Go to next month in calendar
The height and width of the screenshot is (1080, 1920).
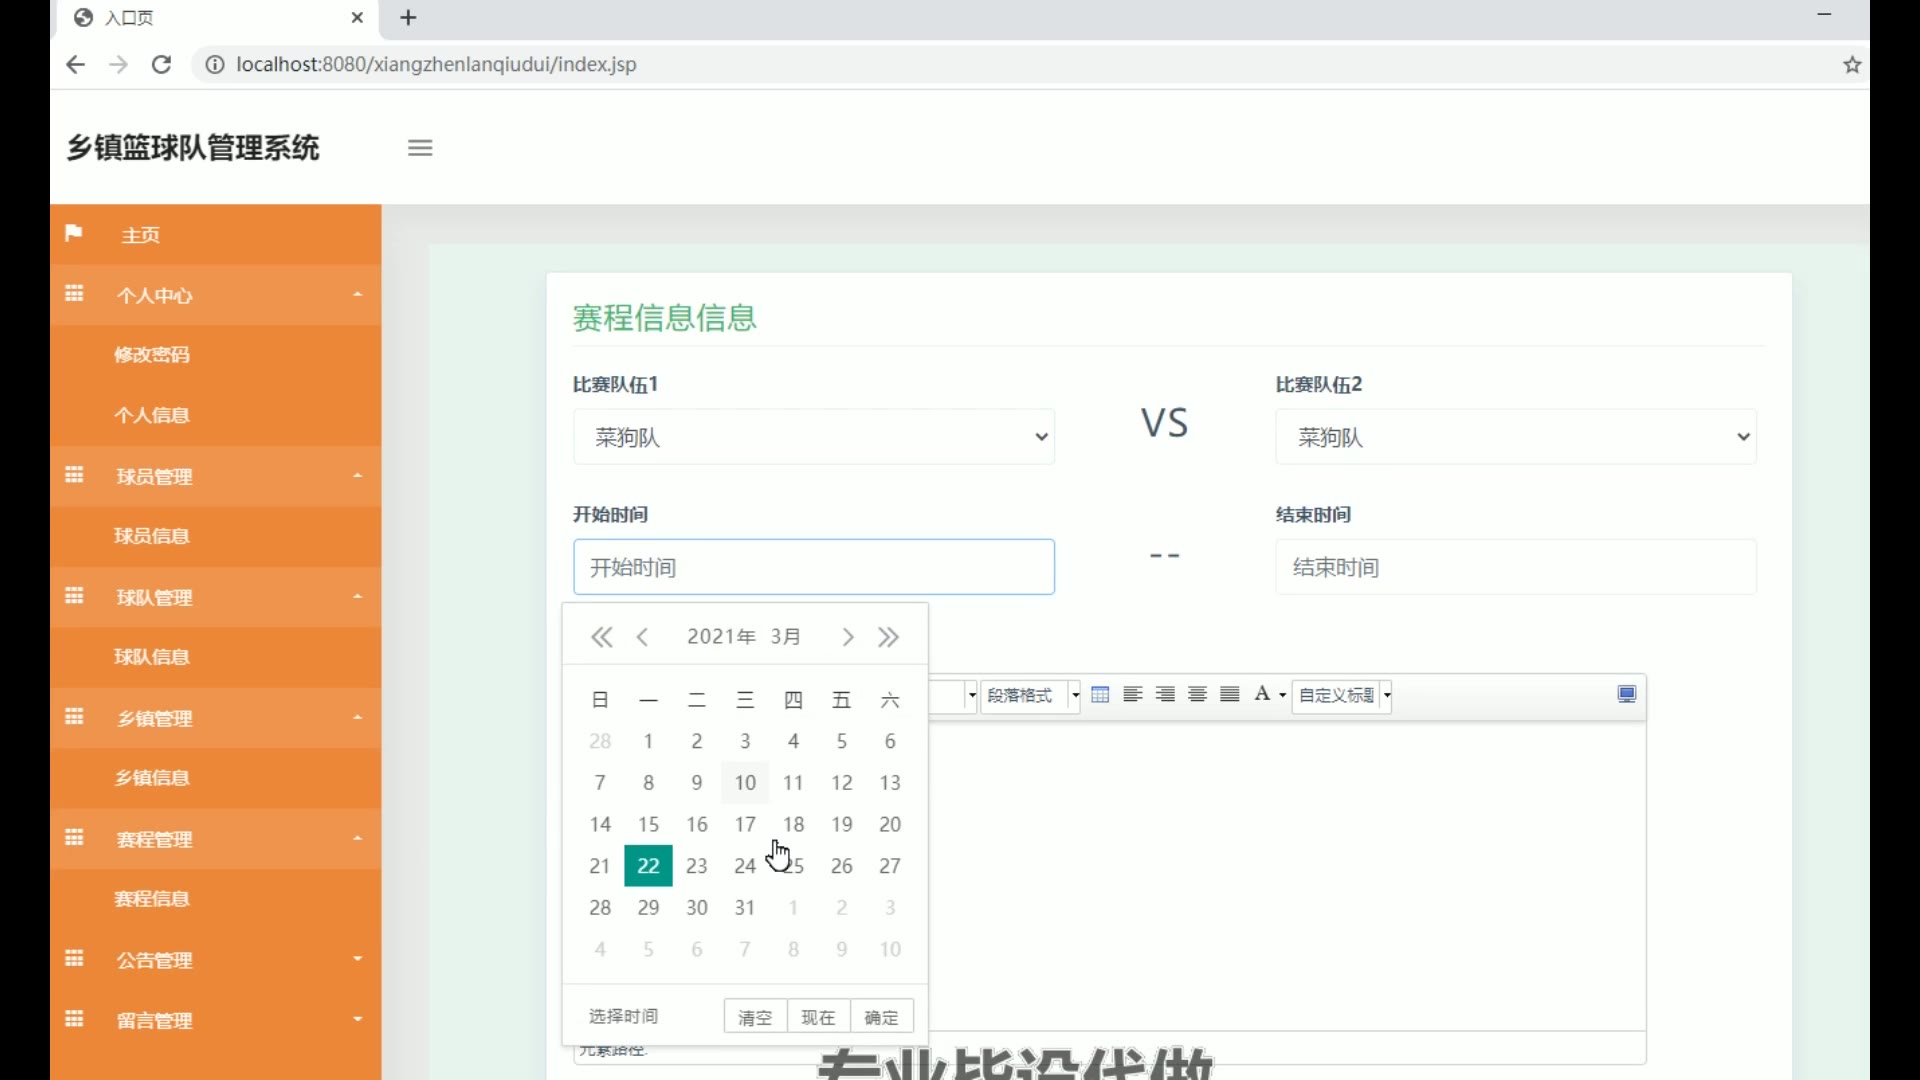[x=847, y=637]
